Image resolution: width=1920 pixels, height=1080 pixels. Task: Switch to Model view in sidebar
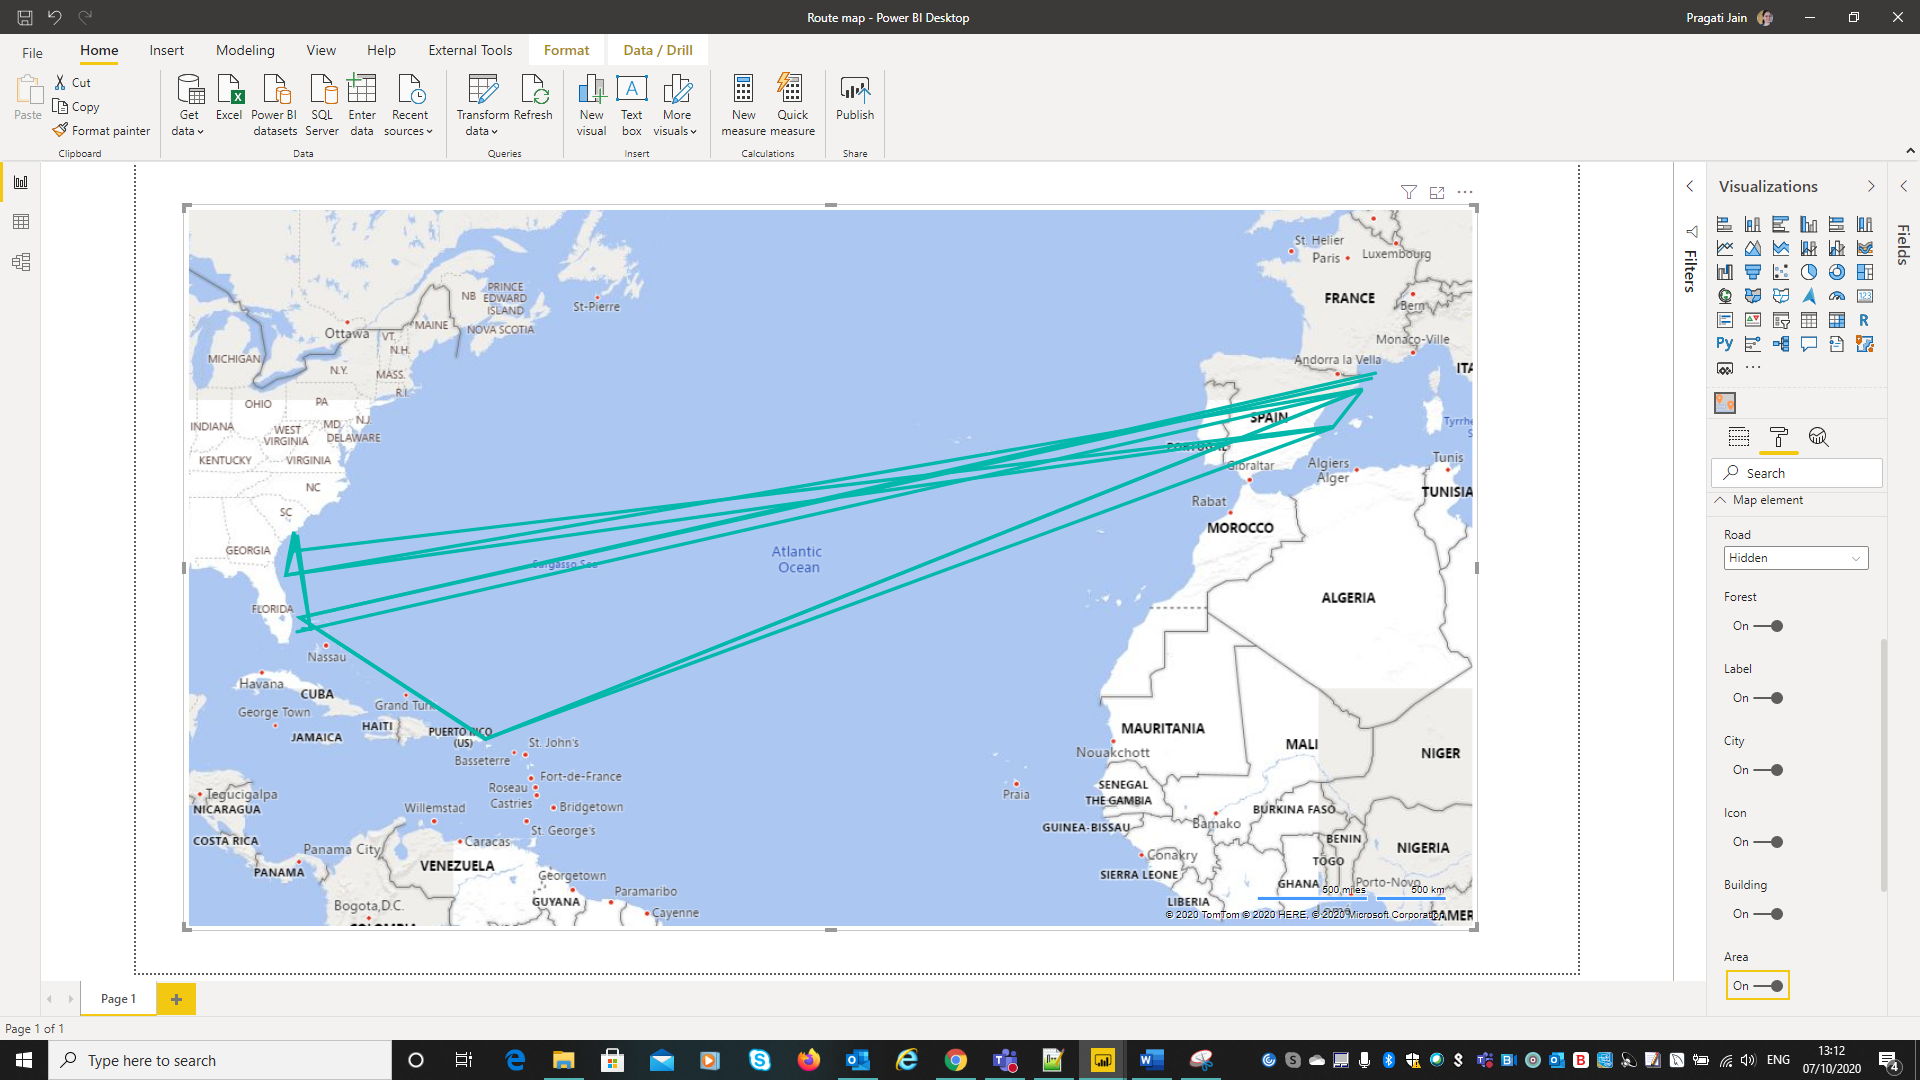21,262
